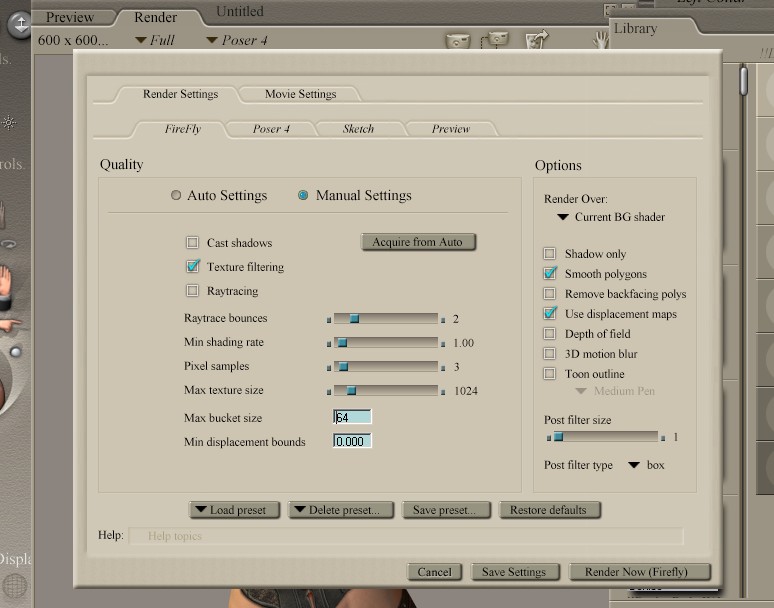Click the pan hand icon near Library
The width and height of the screenshot is (774, 608).
tap(600, 40)
